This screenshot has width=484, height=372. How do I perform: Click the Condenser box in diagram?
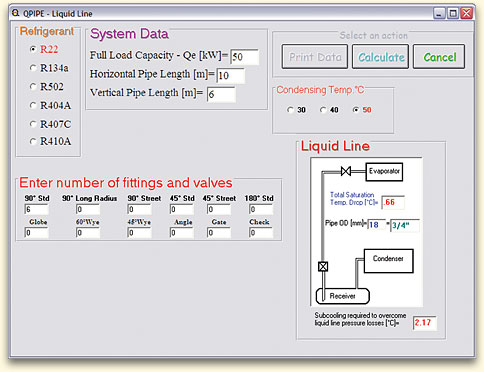coord(388,261)
